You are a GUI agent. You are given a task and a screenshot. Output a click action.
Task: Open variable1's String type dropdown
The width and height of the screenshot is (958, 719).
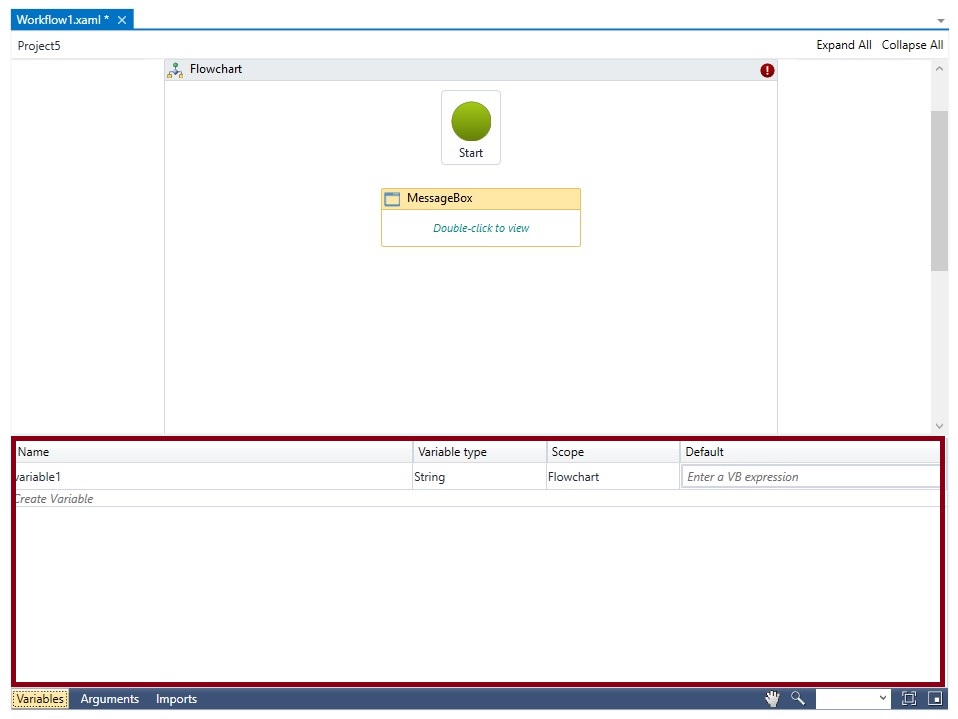tap(478, 477)
